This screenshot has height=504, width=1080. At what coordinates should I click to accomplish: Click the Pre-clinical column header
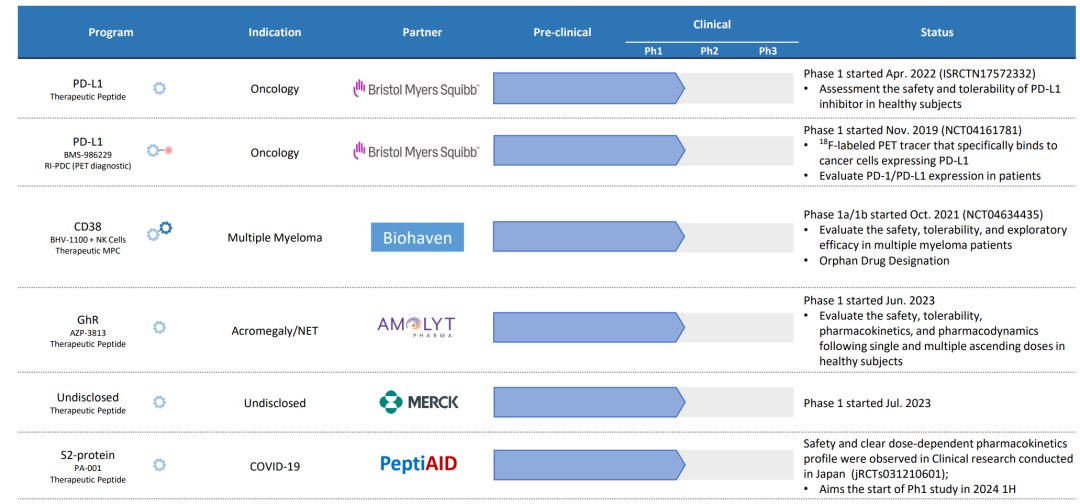click(x=562, y=33)
